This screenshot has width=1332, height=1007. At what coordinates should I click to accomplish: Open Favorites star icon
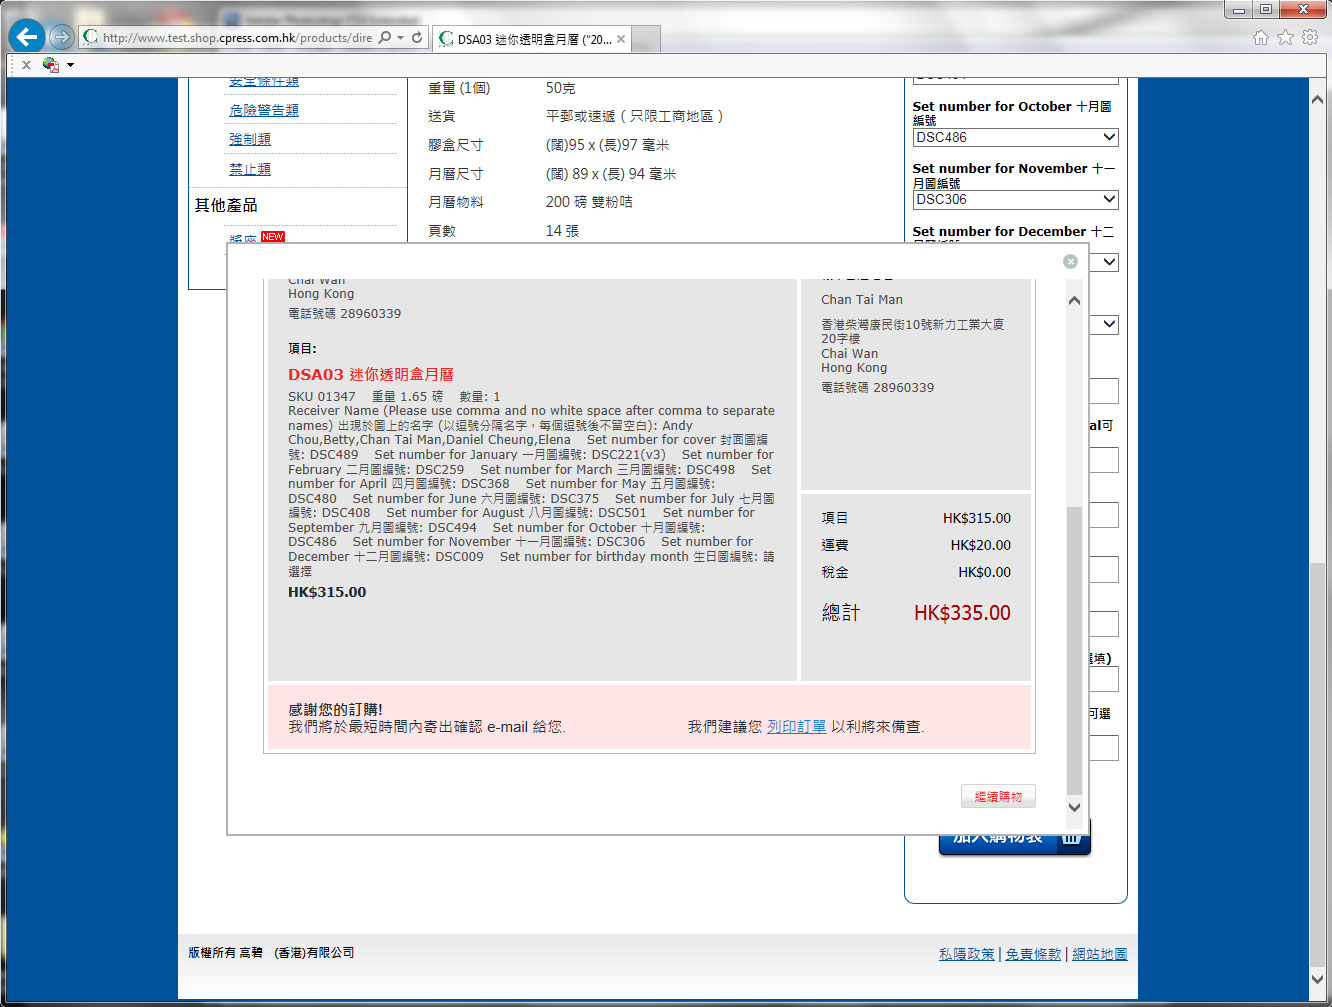click(1285, 37)
